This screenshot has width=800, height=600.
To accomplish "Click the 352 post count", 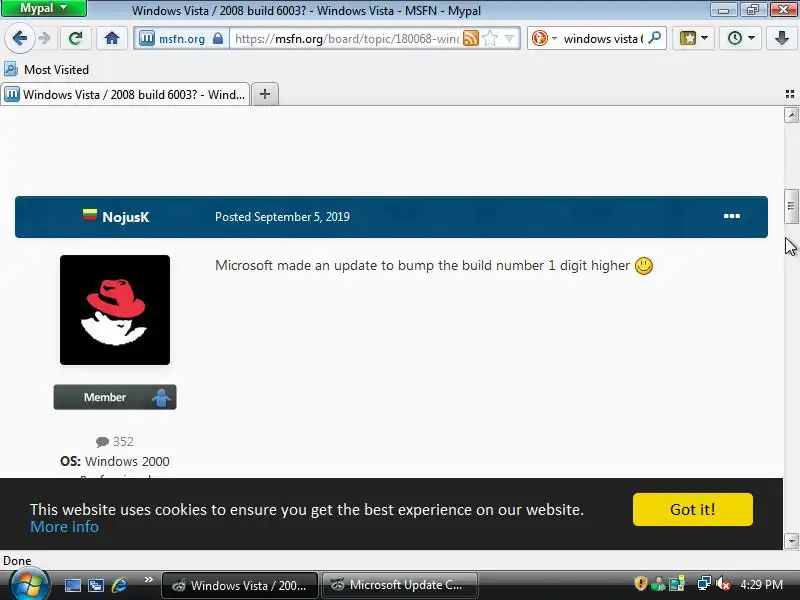I will coord(115,441).
